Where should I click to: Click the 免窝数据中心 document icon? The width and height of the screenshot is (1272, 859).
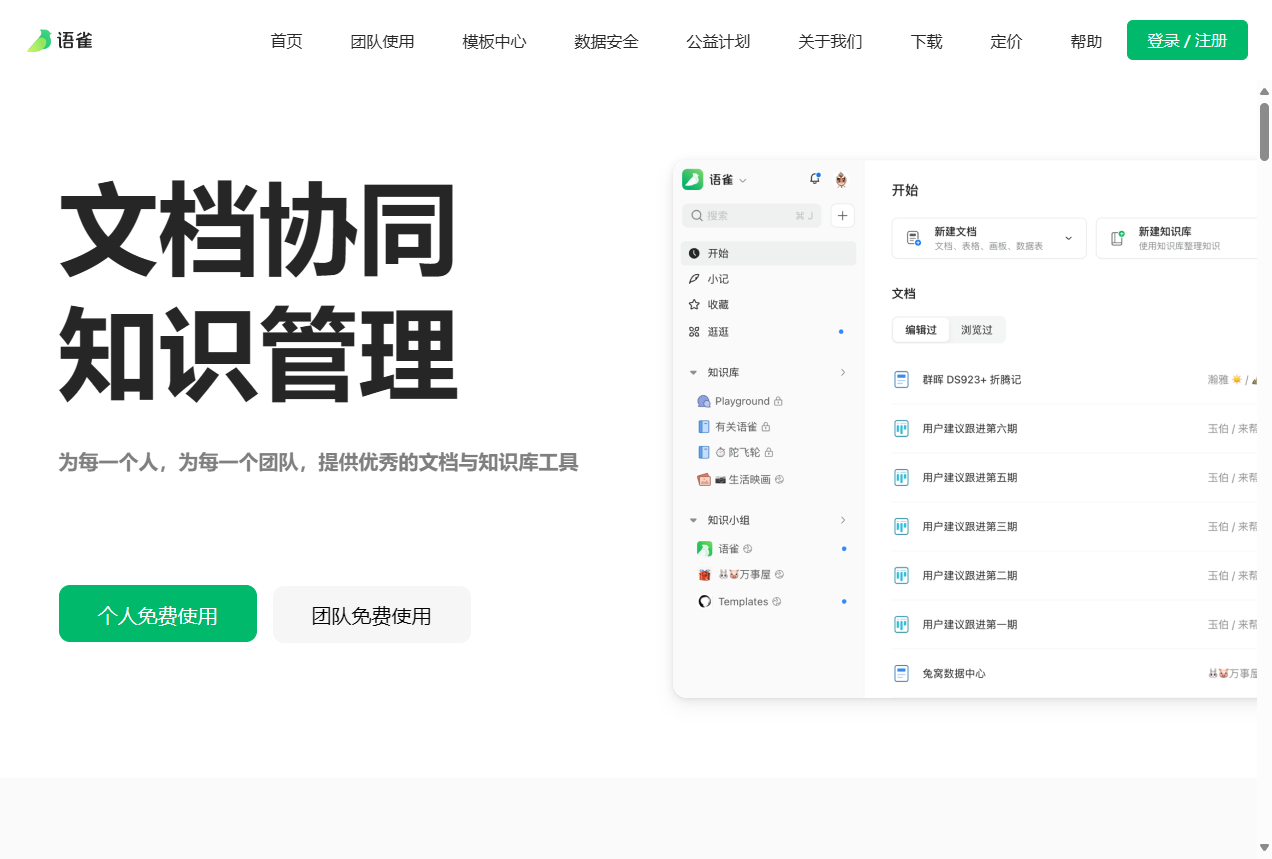pos(901,673)
